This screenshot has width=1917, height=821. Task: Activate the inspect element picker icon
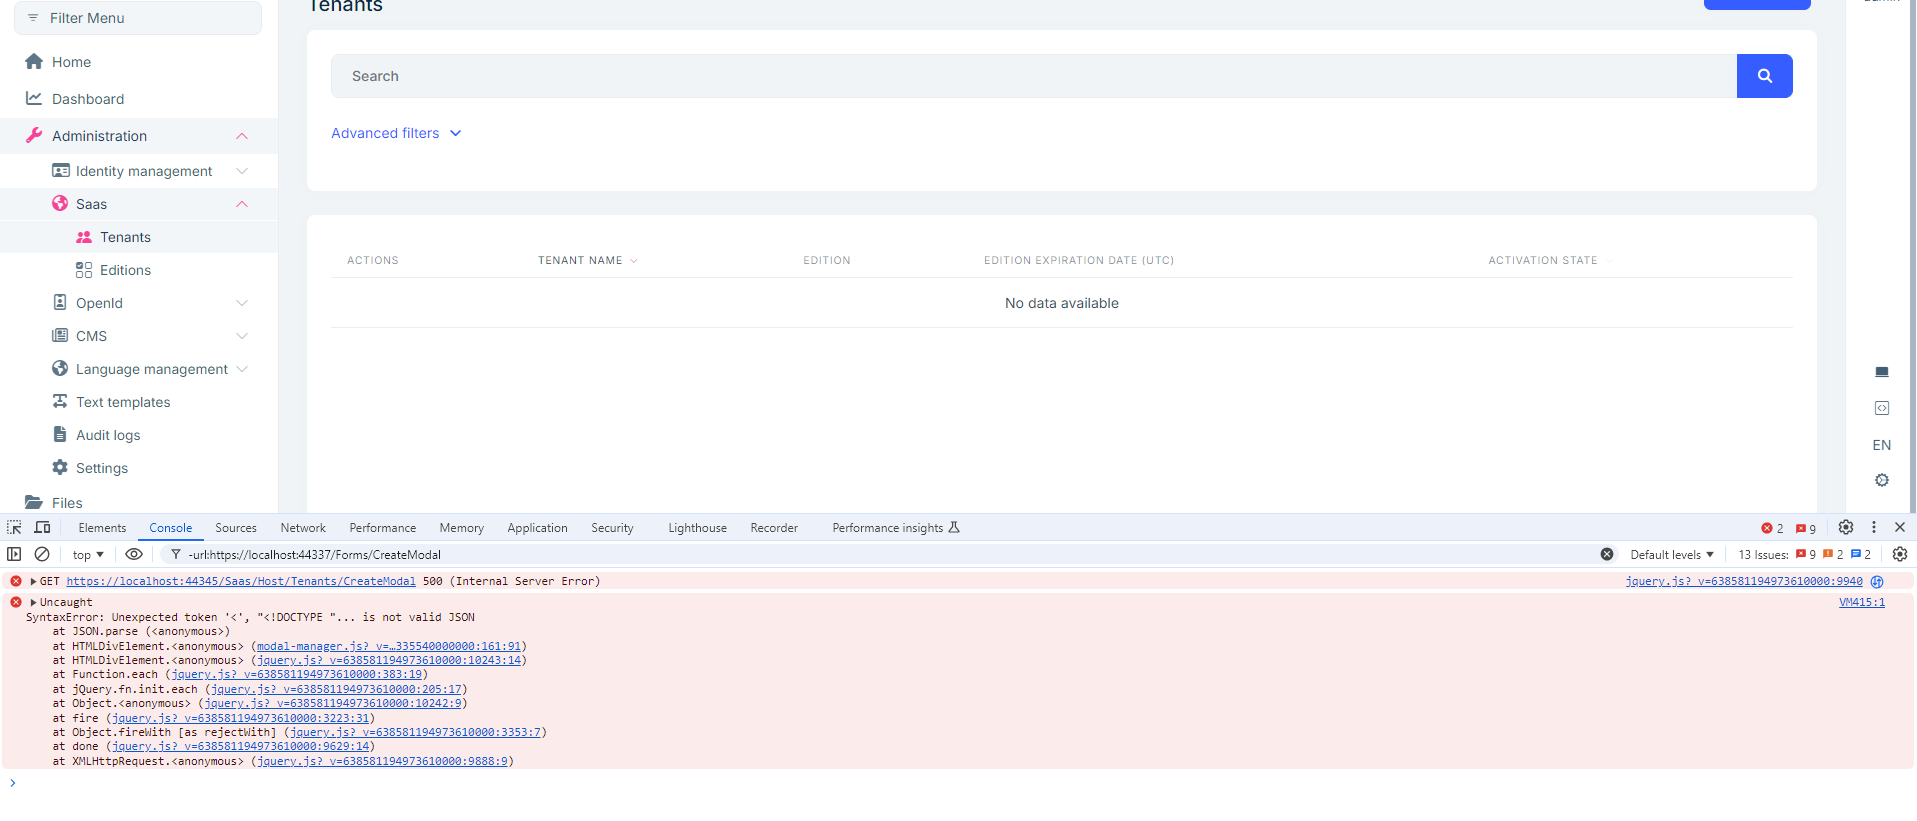[14, 528]
